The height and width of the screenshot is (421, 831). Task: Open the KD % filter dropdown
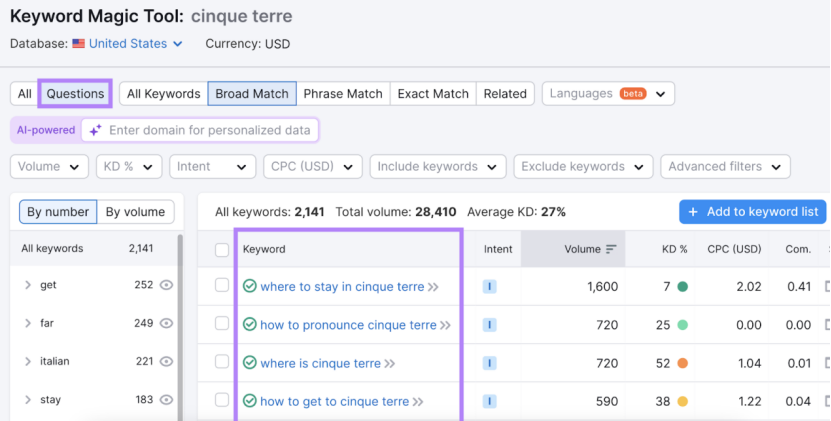129,167
